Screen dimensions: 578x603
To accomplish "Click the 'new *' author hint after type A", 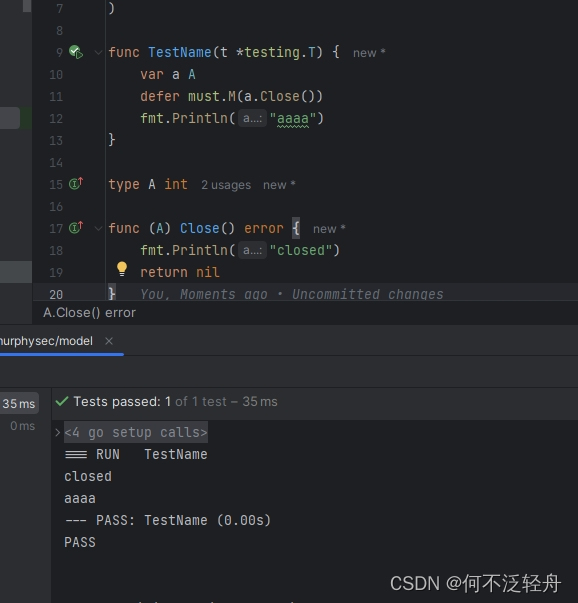I will (x=279, y=185).
